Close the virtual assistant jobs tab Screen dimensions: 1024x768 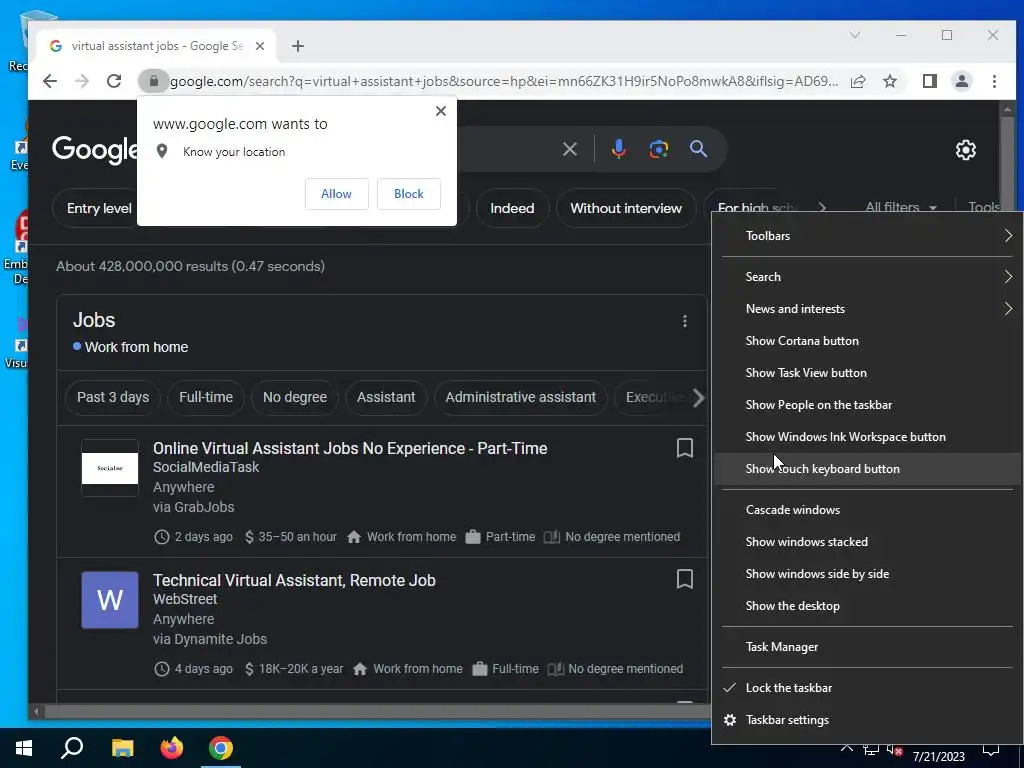point(260,46)
